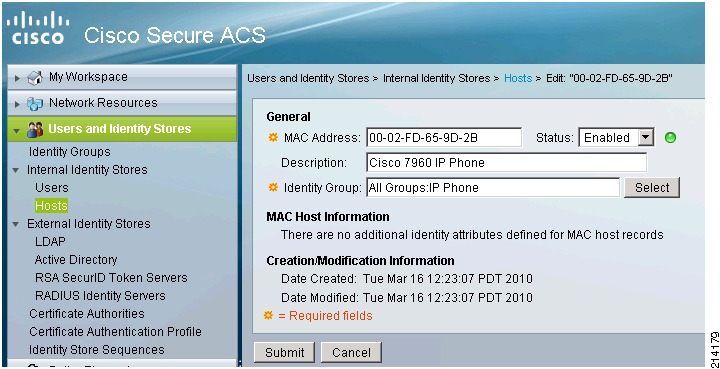Image resolution: width=720 pixels, height=369 pixels.
Task: Expand the Network Resources section arrow
Action: coord(17,104)
